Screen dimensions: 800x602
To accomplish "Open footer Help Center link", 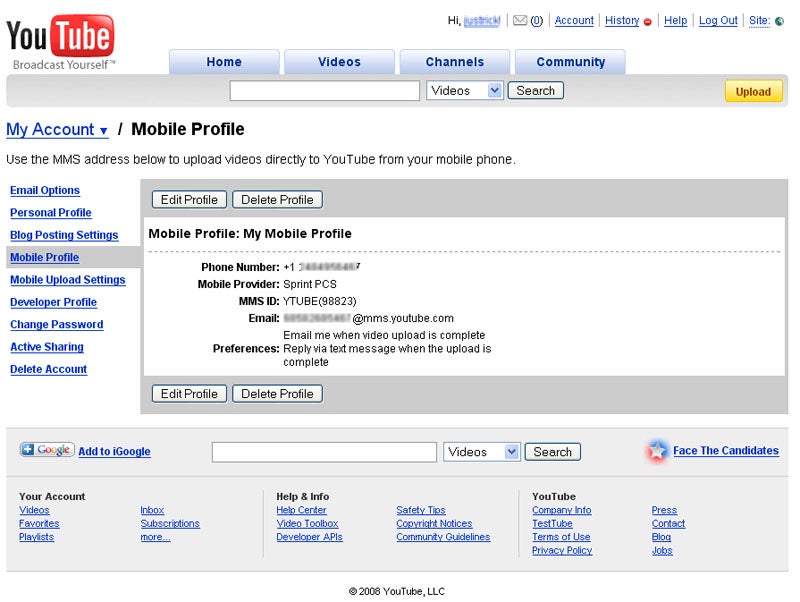I will (x=301, y=510).
